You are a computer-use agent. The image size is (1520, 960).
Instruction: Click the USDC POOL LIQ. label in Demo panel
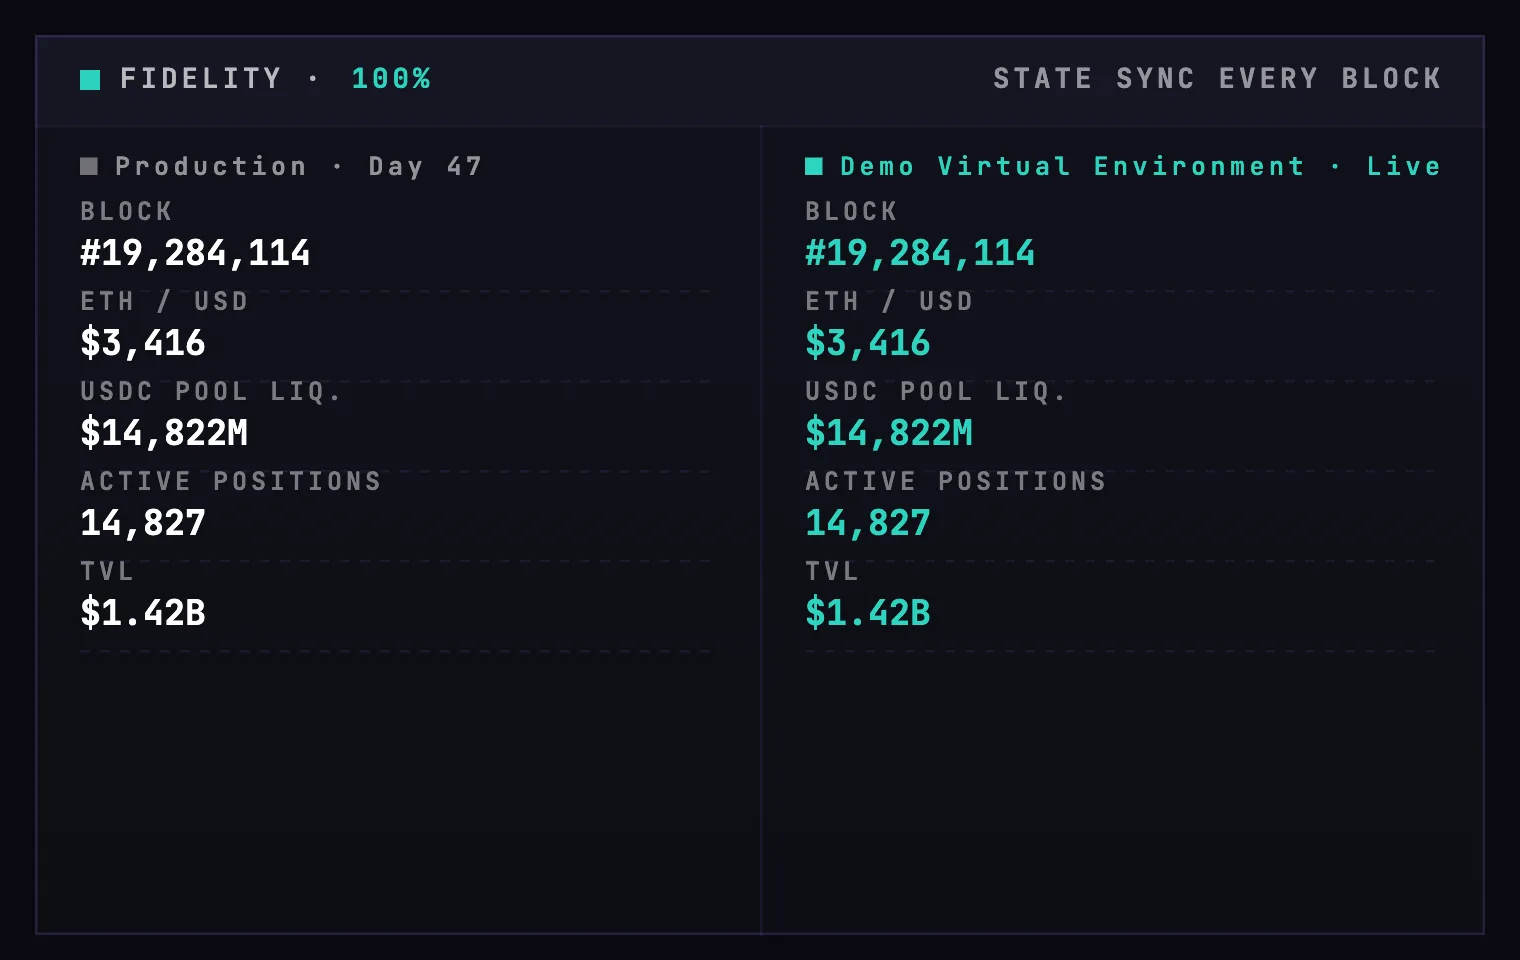click(x=936, y=392)
